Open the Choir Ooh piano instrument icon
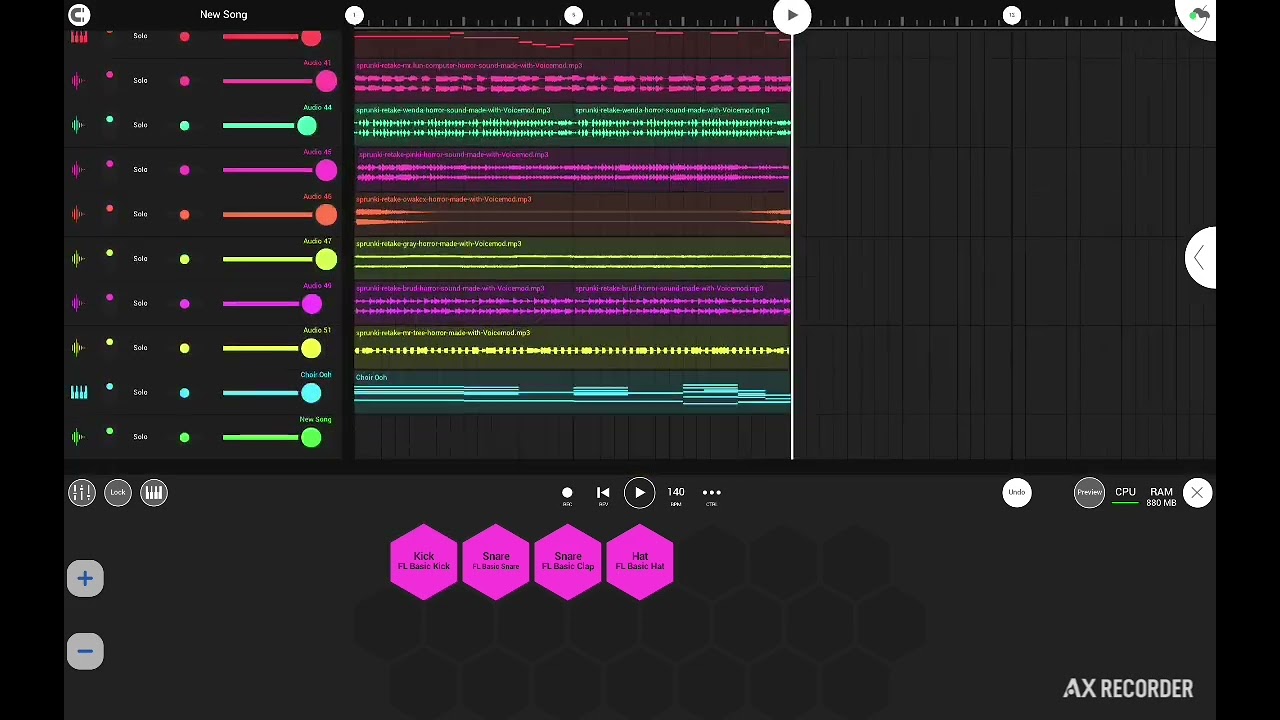The image size is (1280, 720). (79, 392)
